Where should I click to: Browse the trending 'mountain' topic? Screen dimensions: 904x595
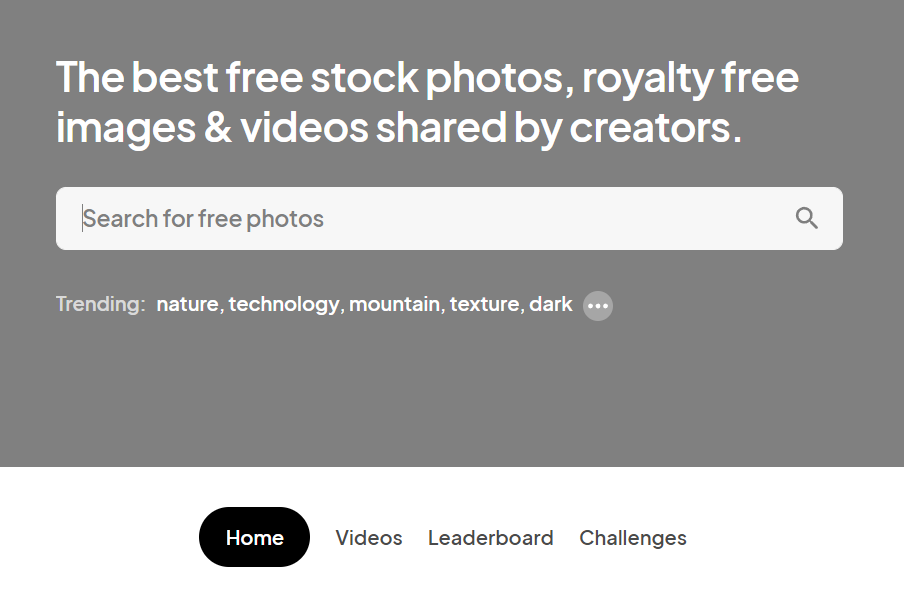click(x=394, y=304)
